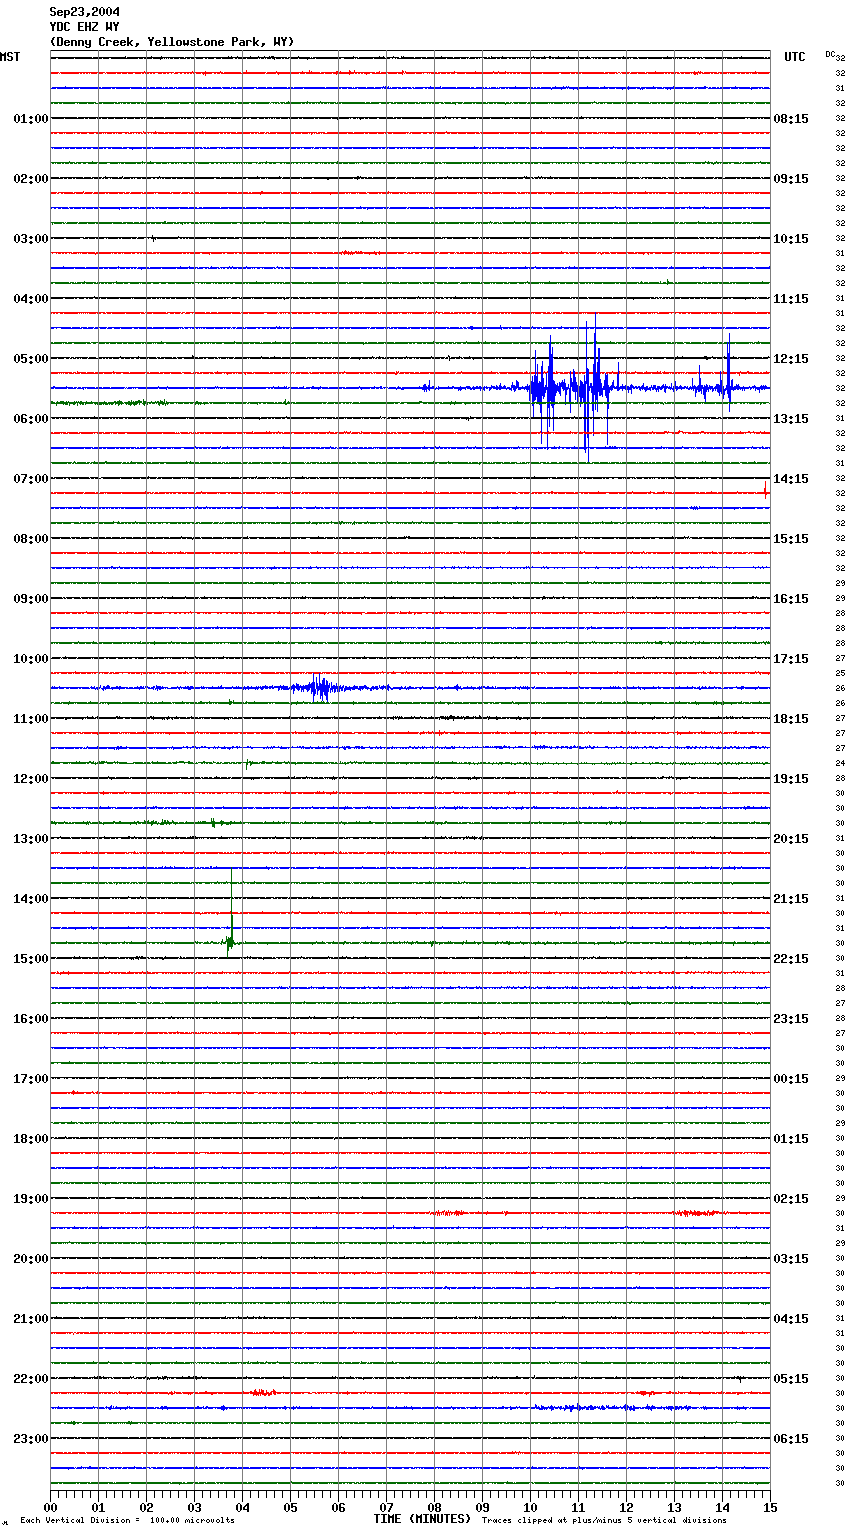Click the 15 minute tick label on x-axis
This screenshot has width=850, height=1534.
[x=770, y=1507]
